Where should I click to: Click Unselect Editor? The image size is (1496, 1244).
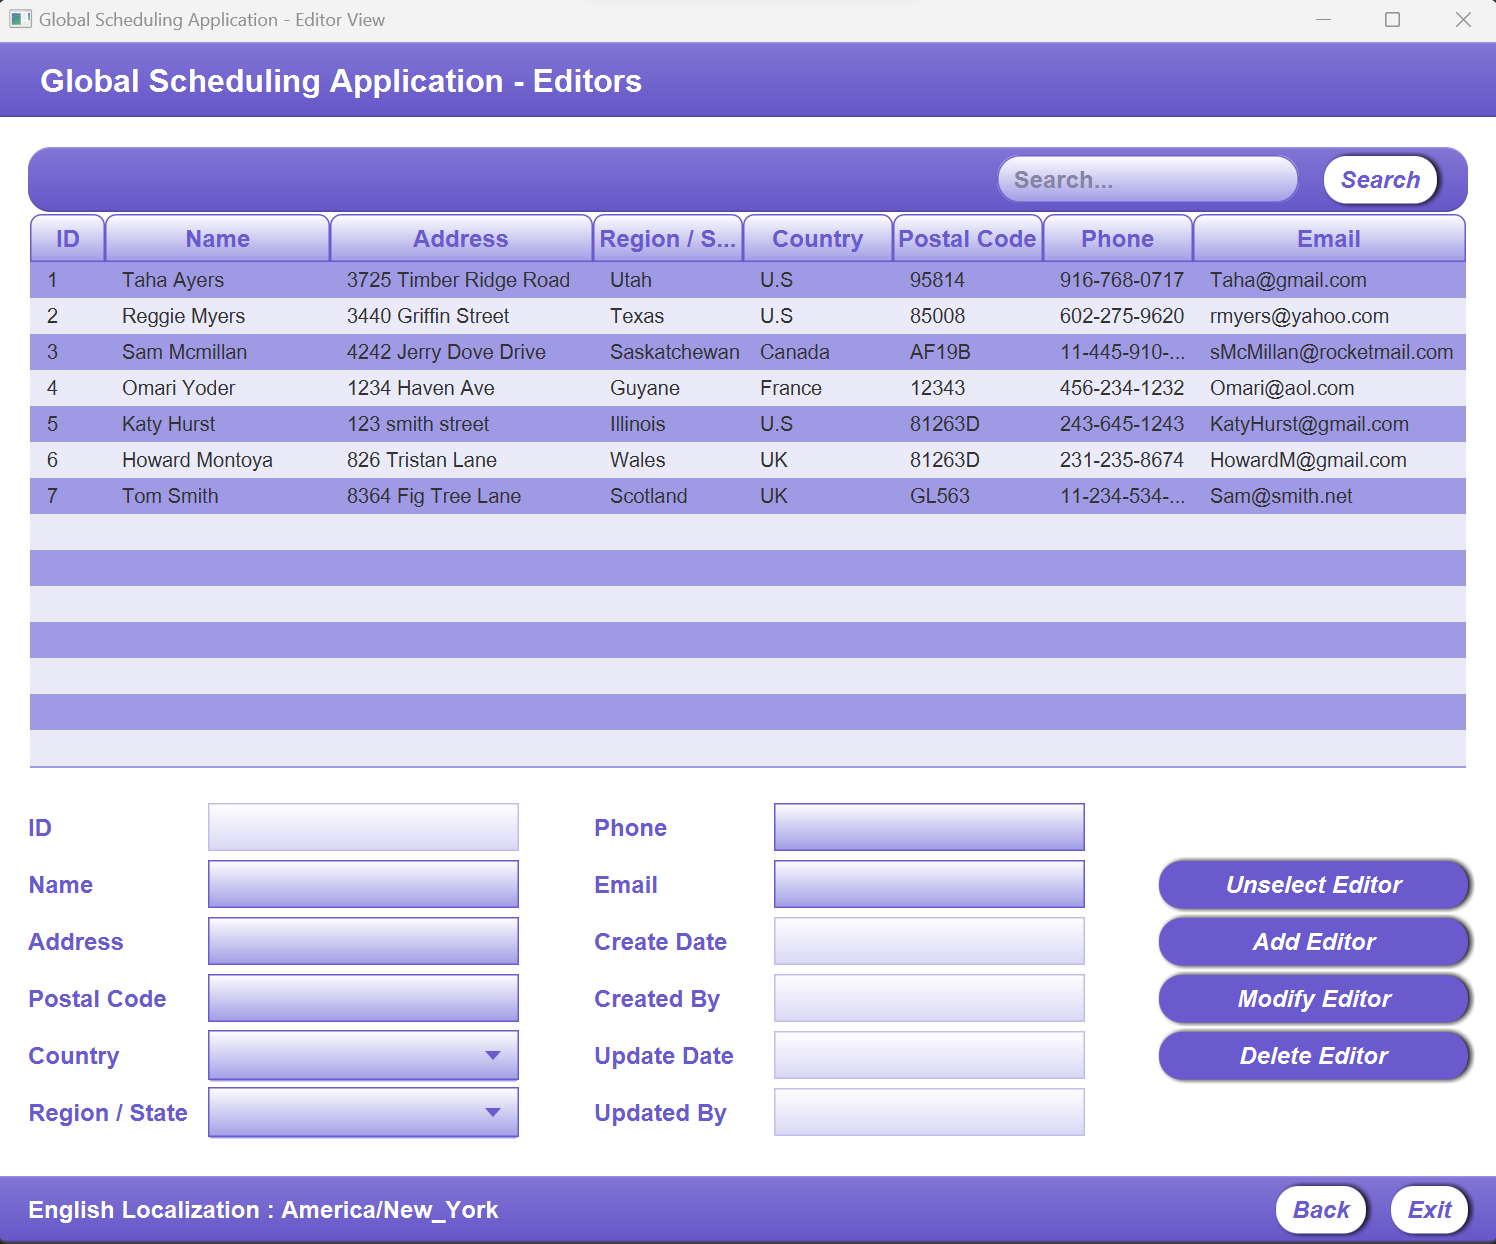[x=1313, y=884]
